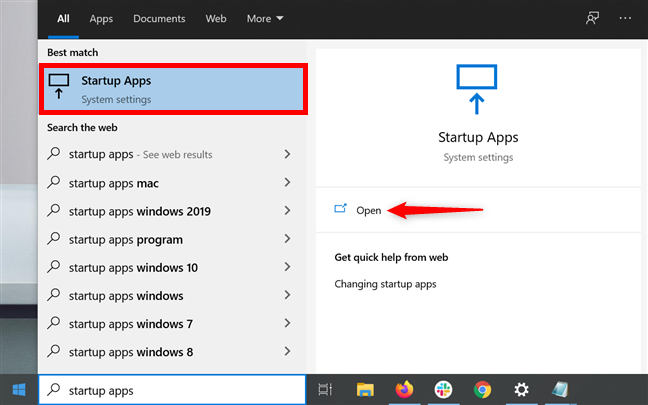Select 'startup apps windows 10' suggestion

tap(172, 267)
